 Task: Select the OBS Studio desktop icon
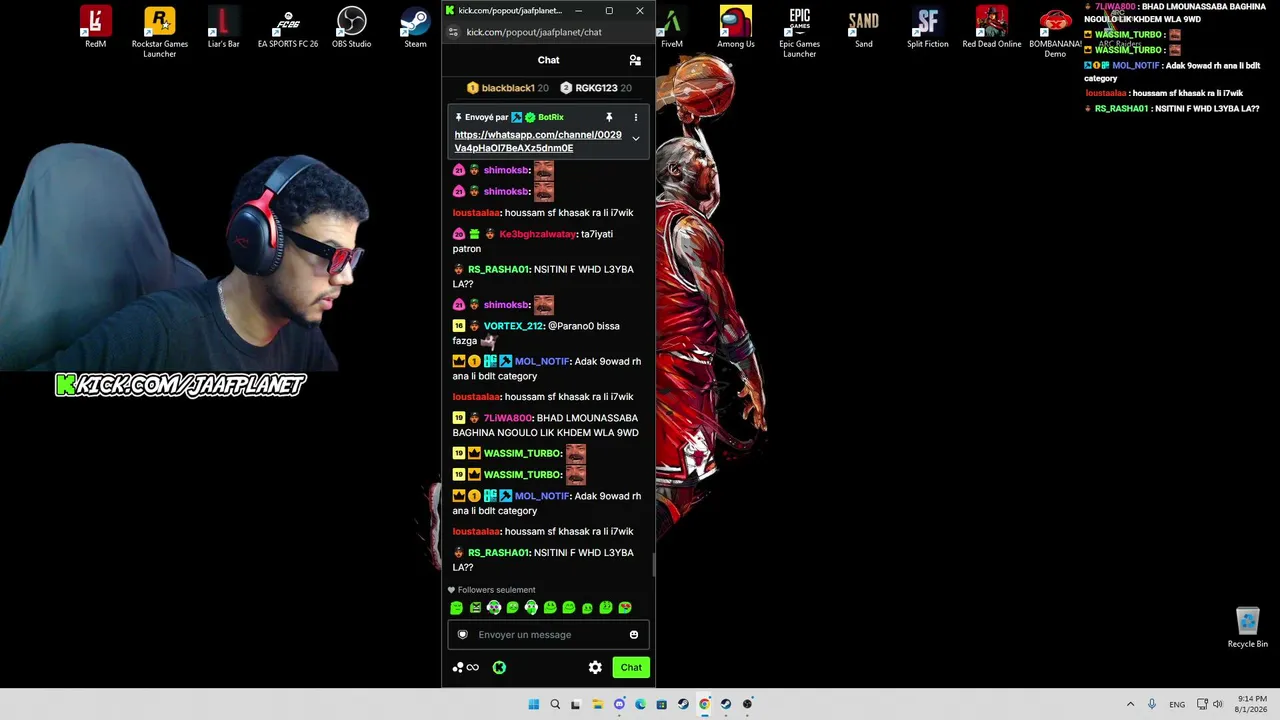(x=351, y=28)
